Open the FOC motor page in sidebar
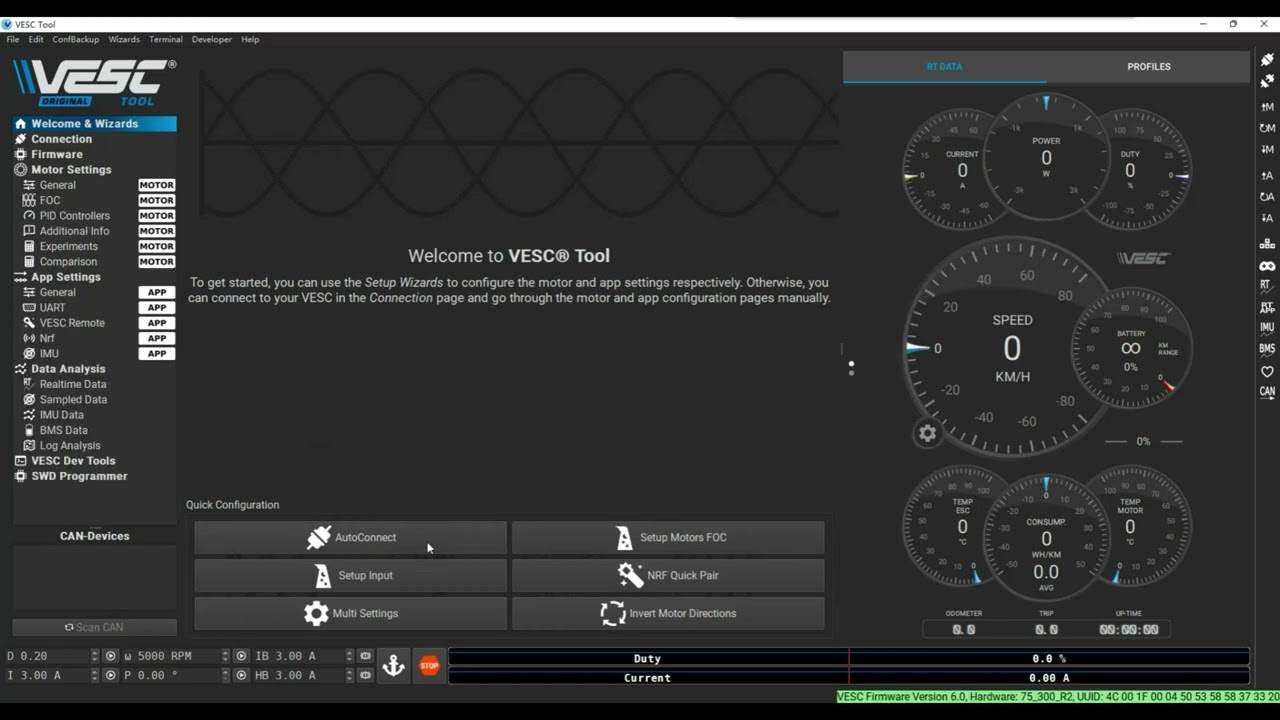This screenshot has height=720, width=1280. 94,200
